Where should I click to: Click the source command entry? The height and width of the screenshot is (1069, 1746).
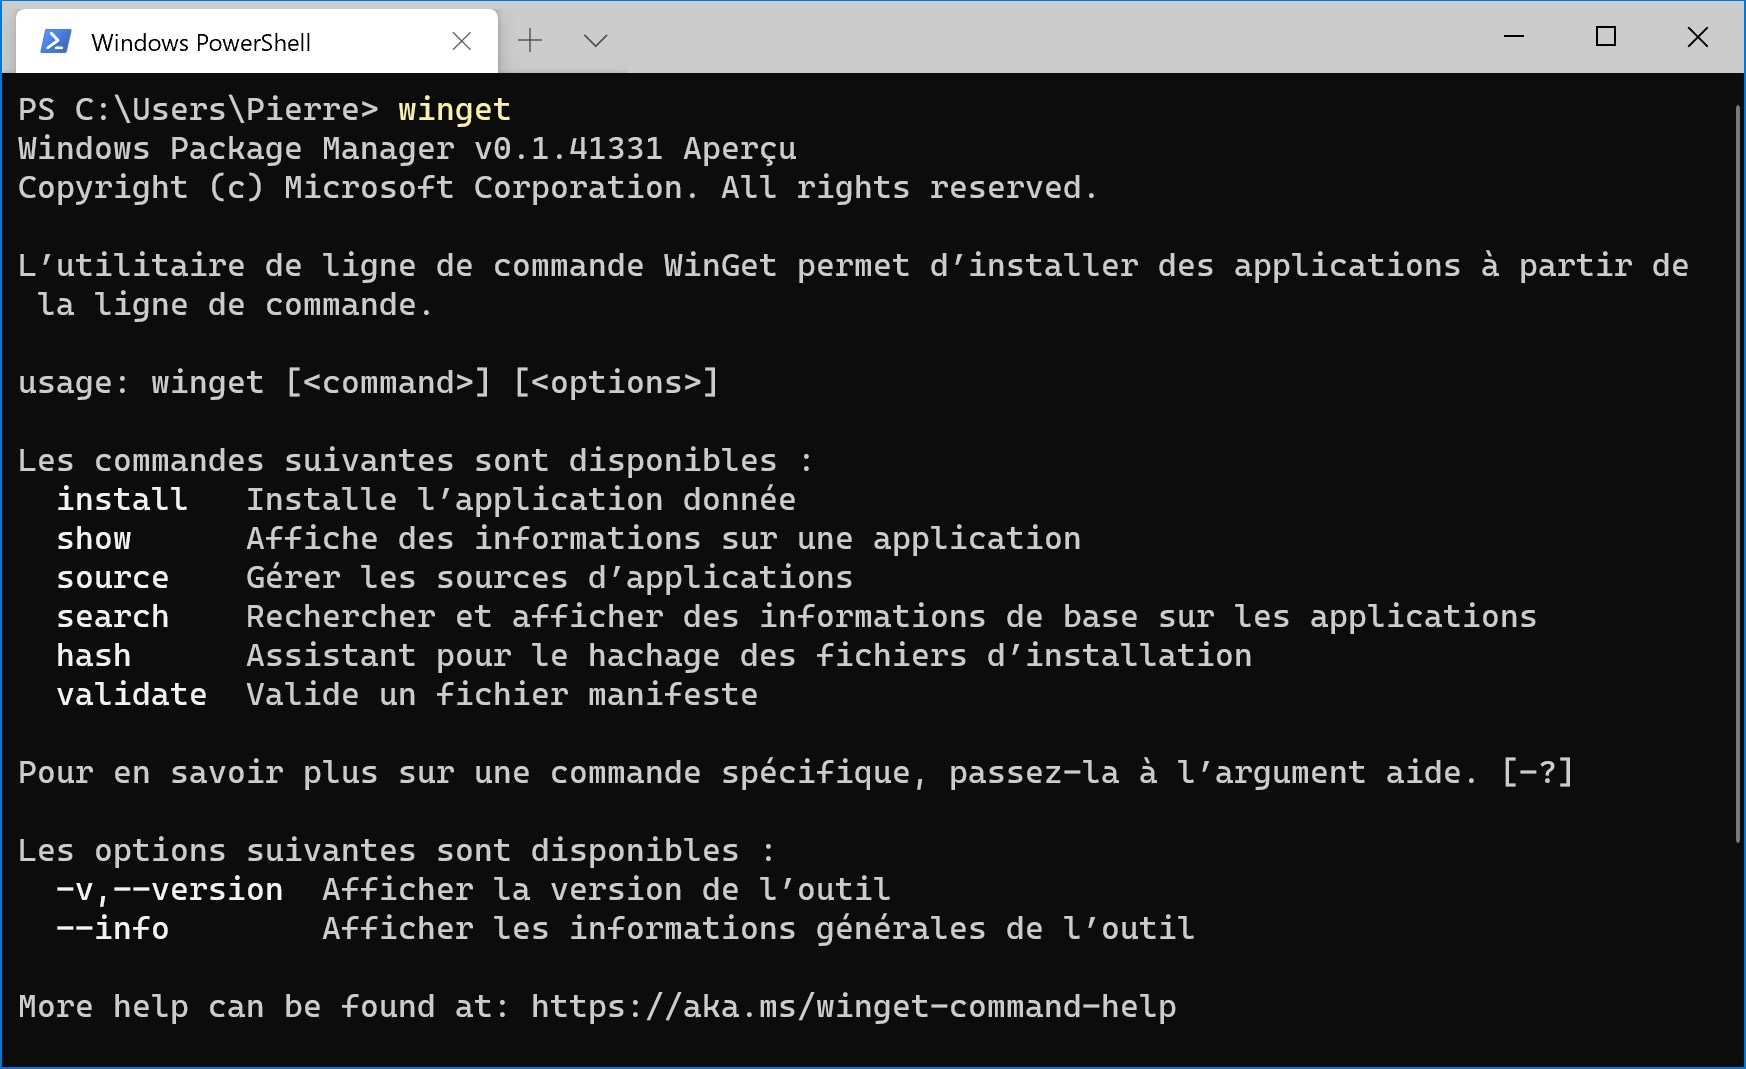113,577
